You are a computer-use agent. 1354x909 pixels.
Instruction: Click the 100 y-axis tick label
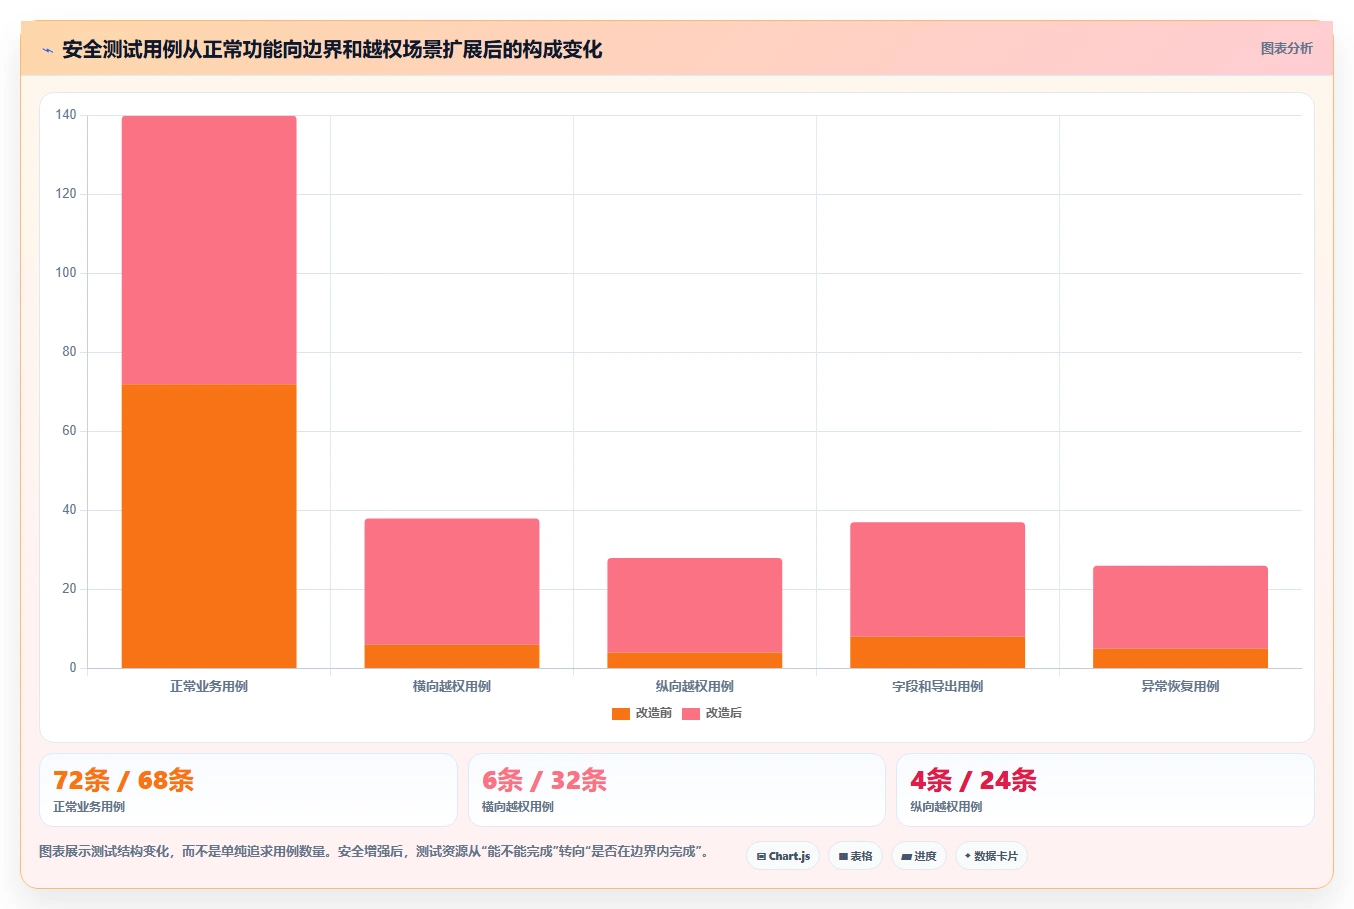coord(66,273)
